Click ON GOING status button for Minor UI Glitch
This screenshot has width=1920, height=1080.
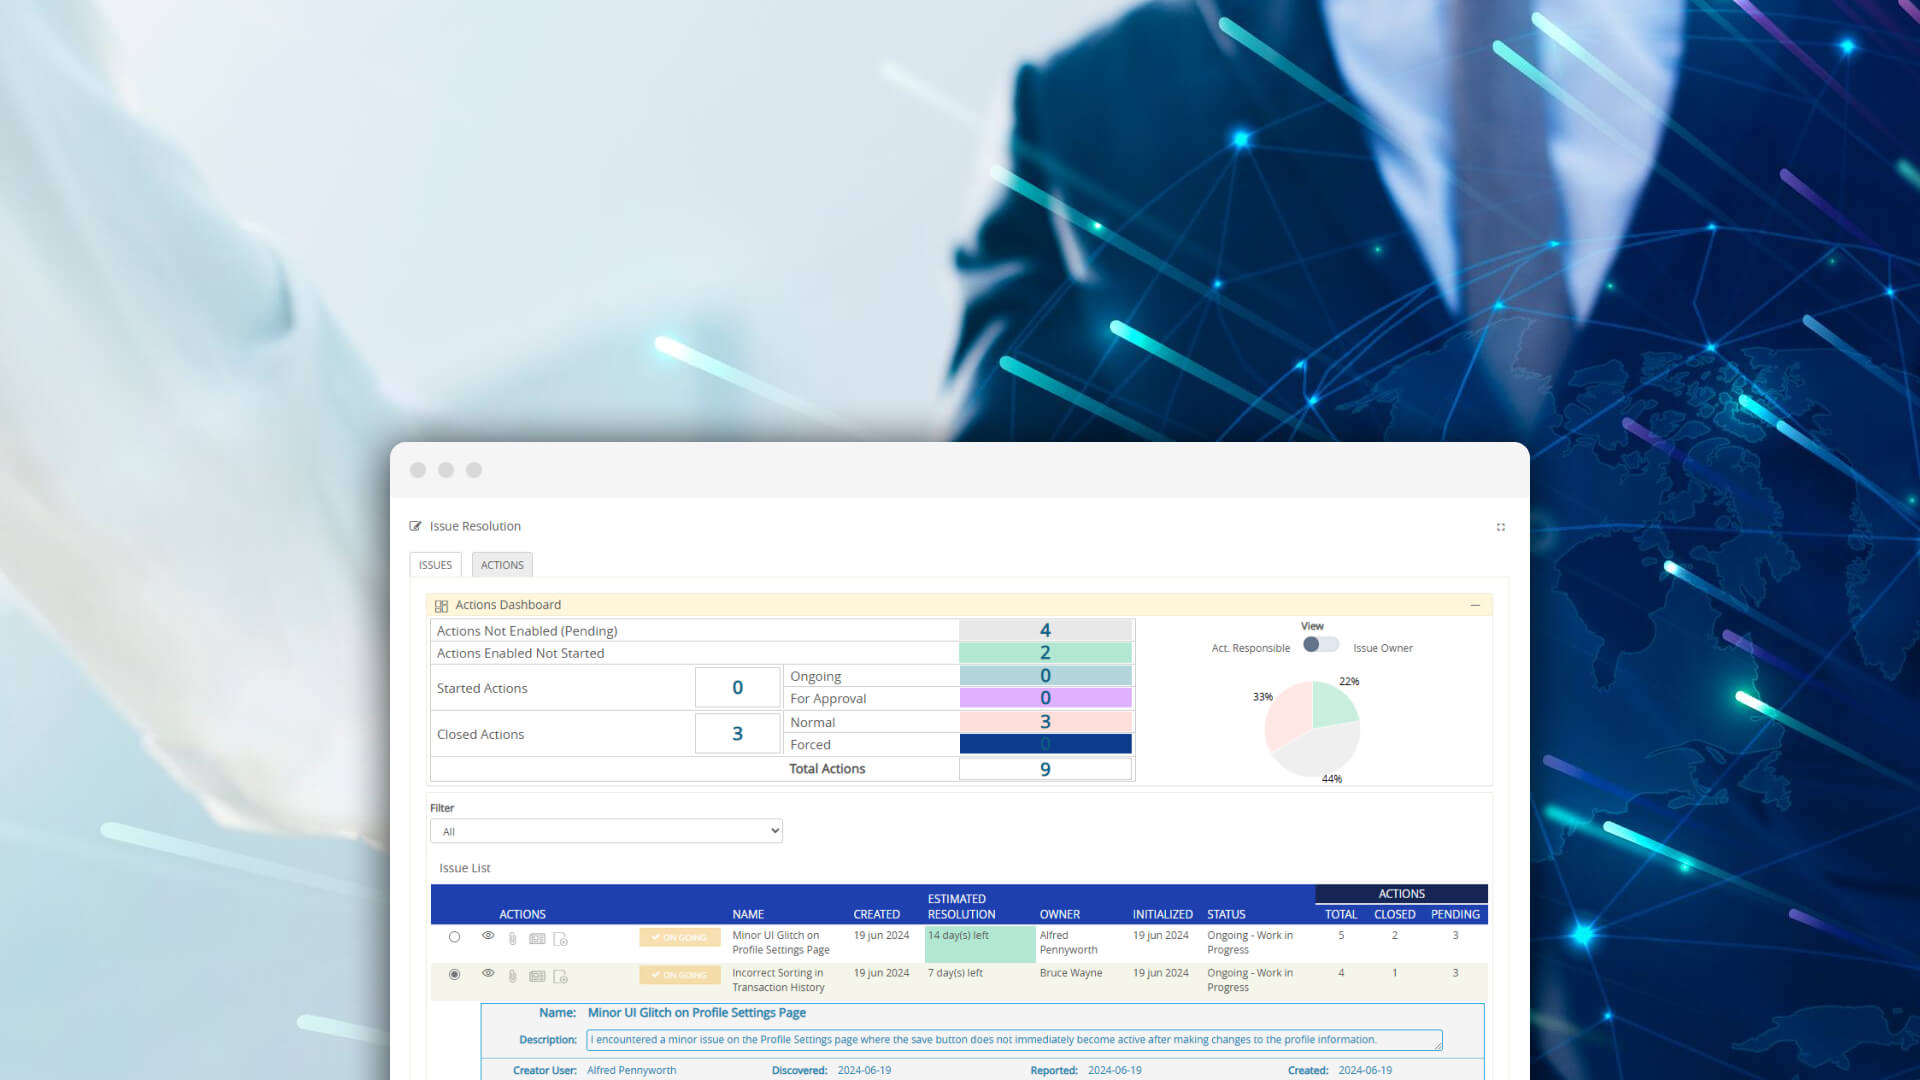click(679, 937)
